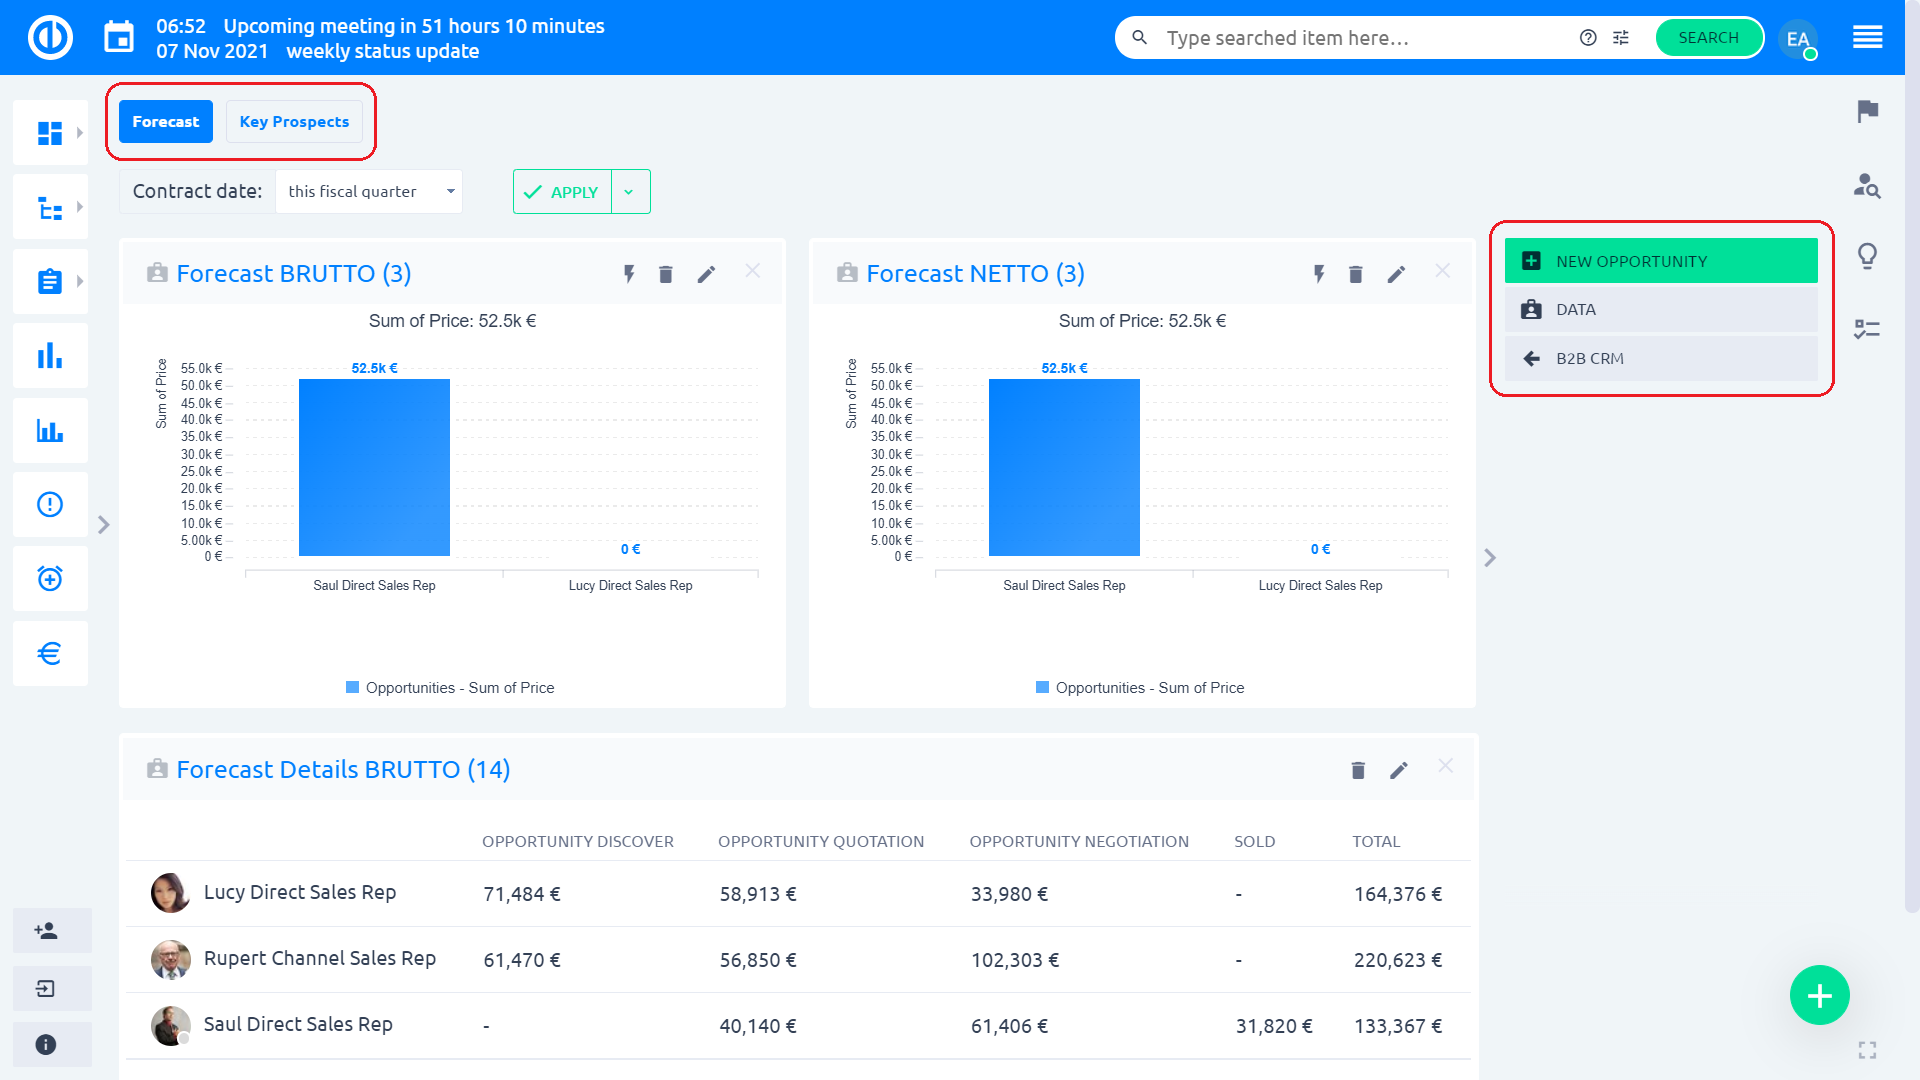Expand the tasks sidebar submenu arrow

coord(80,281)
